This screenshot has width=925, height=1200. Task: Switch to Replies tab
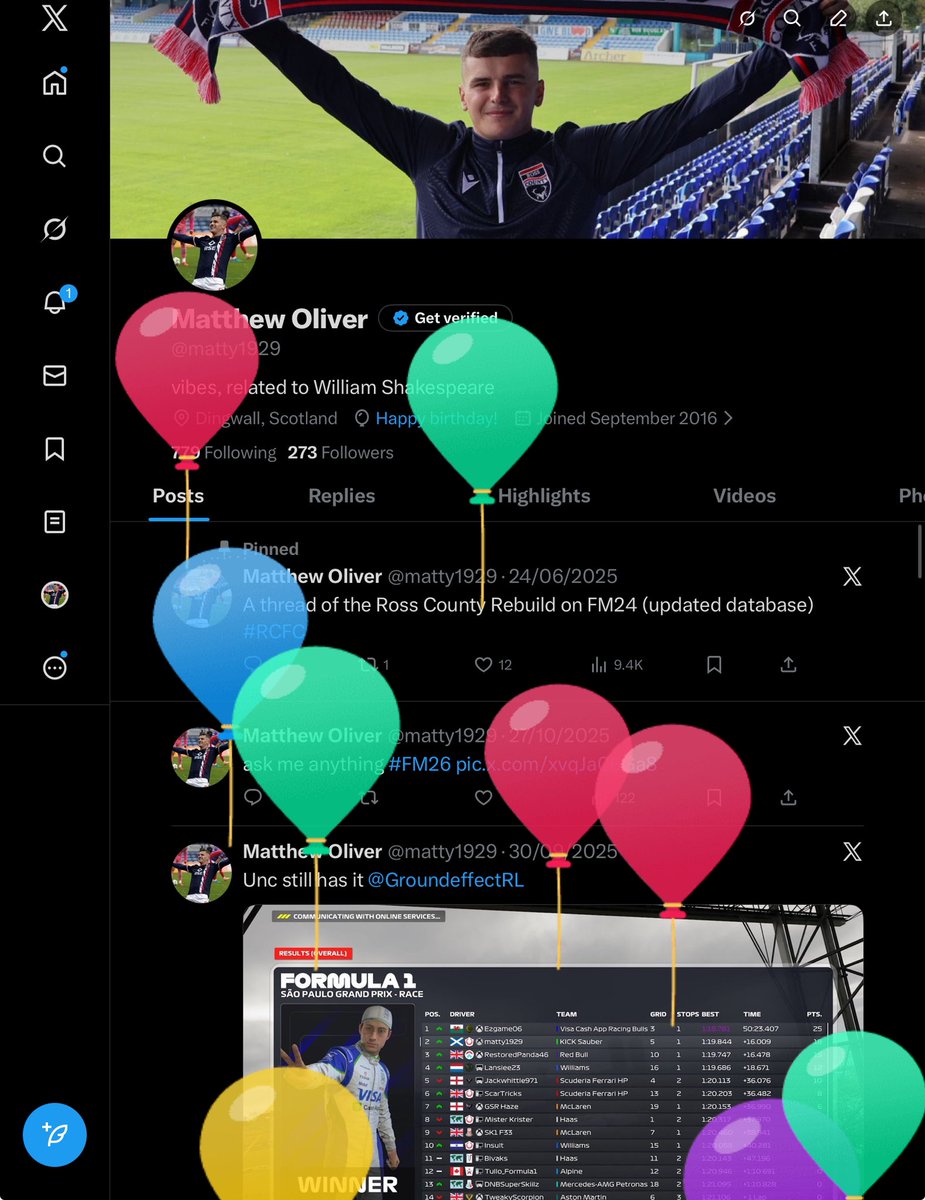pos(342,496)
